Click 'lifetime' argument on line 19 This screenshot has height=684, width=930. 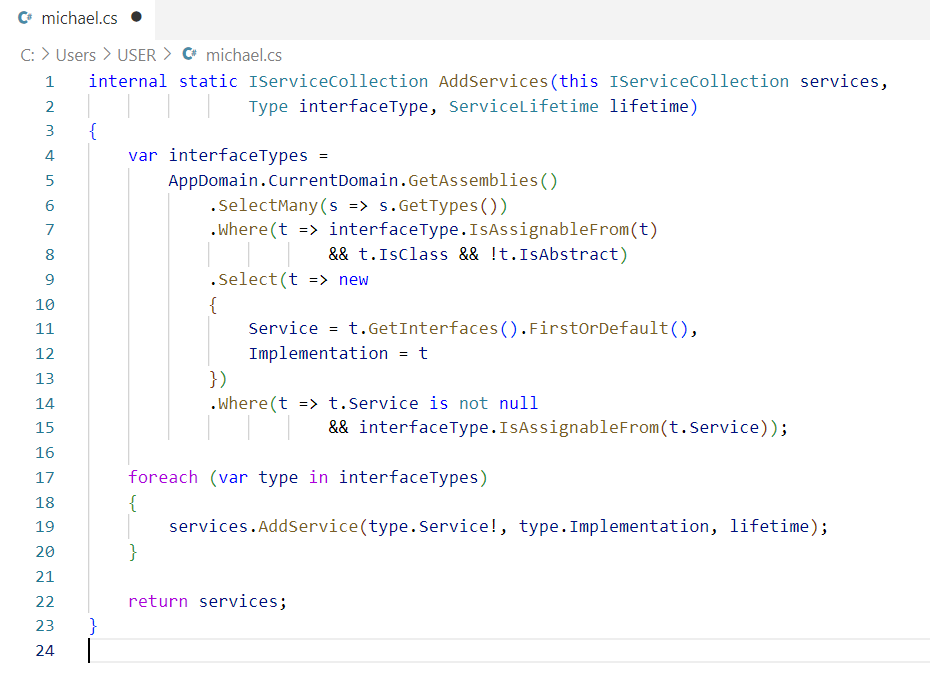pos(769,527)
